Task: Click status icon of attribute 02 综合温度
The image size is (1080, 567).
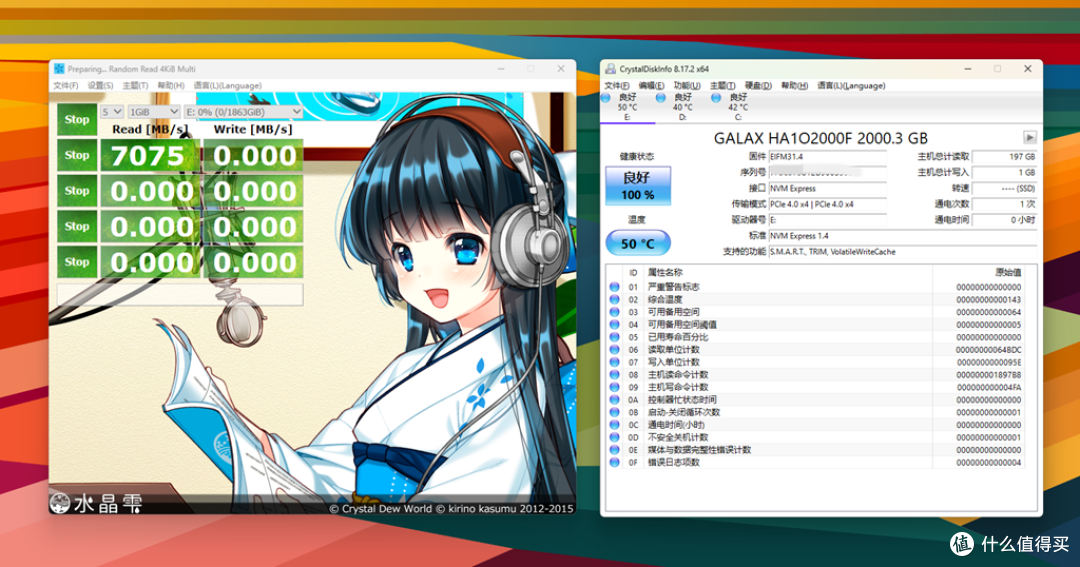Action: pyautogui.click(x=614, y=299)
